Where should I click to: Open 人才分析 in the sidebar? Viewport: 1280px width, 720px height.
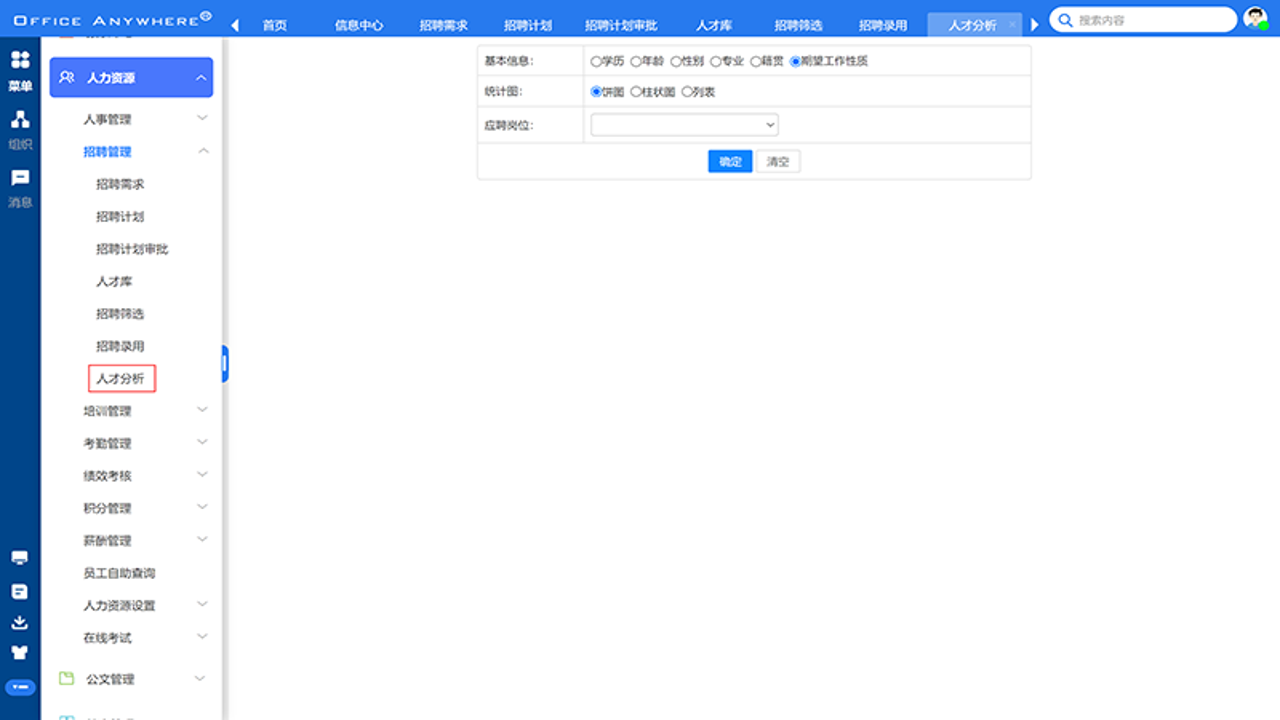pos(121,379)
